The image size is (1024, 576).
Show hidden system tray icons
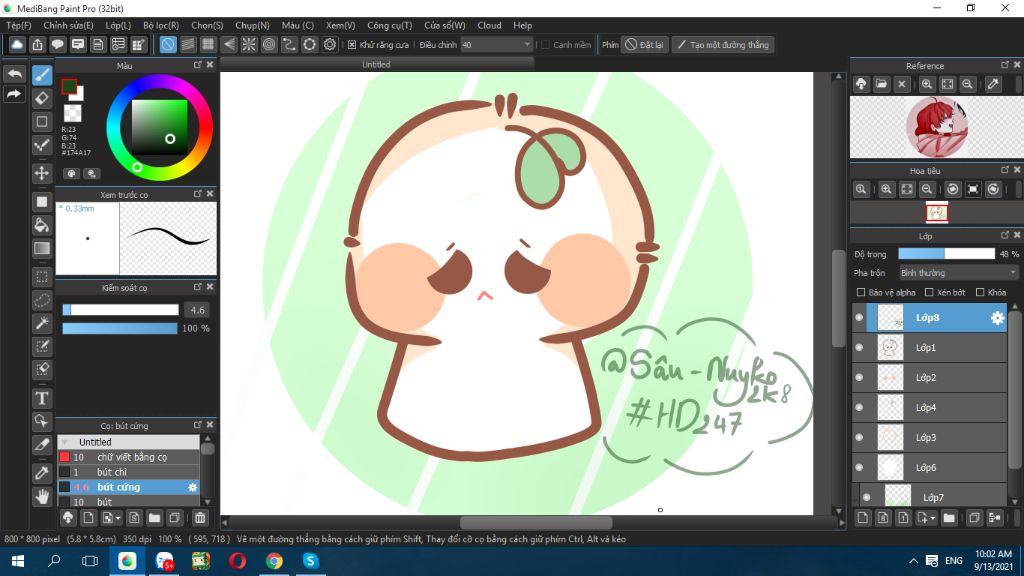[x=913, y=561]
